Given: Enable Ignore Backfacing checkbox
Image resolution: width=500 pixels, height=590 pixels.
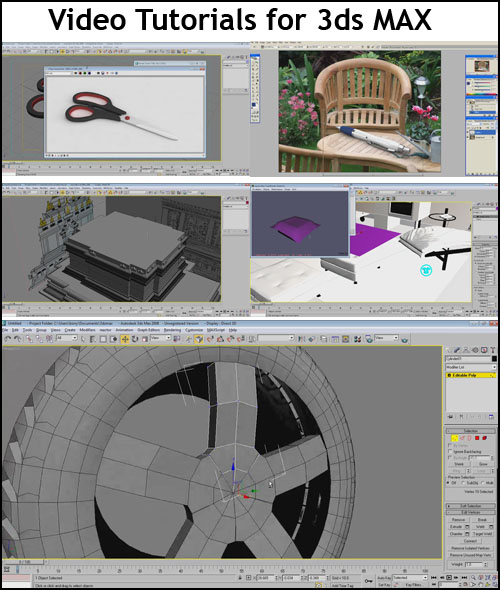Looking at the screenshot, I should click(450, 452).
